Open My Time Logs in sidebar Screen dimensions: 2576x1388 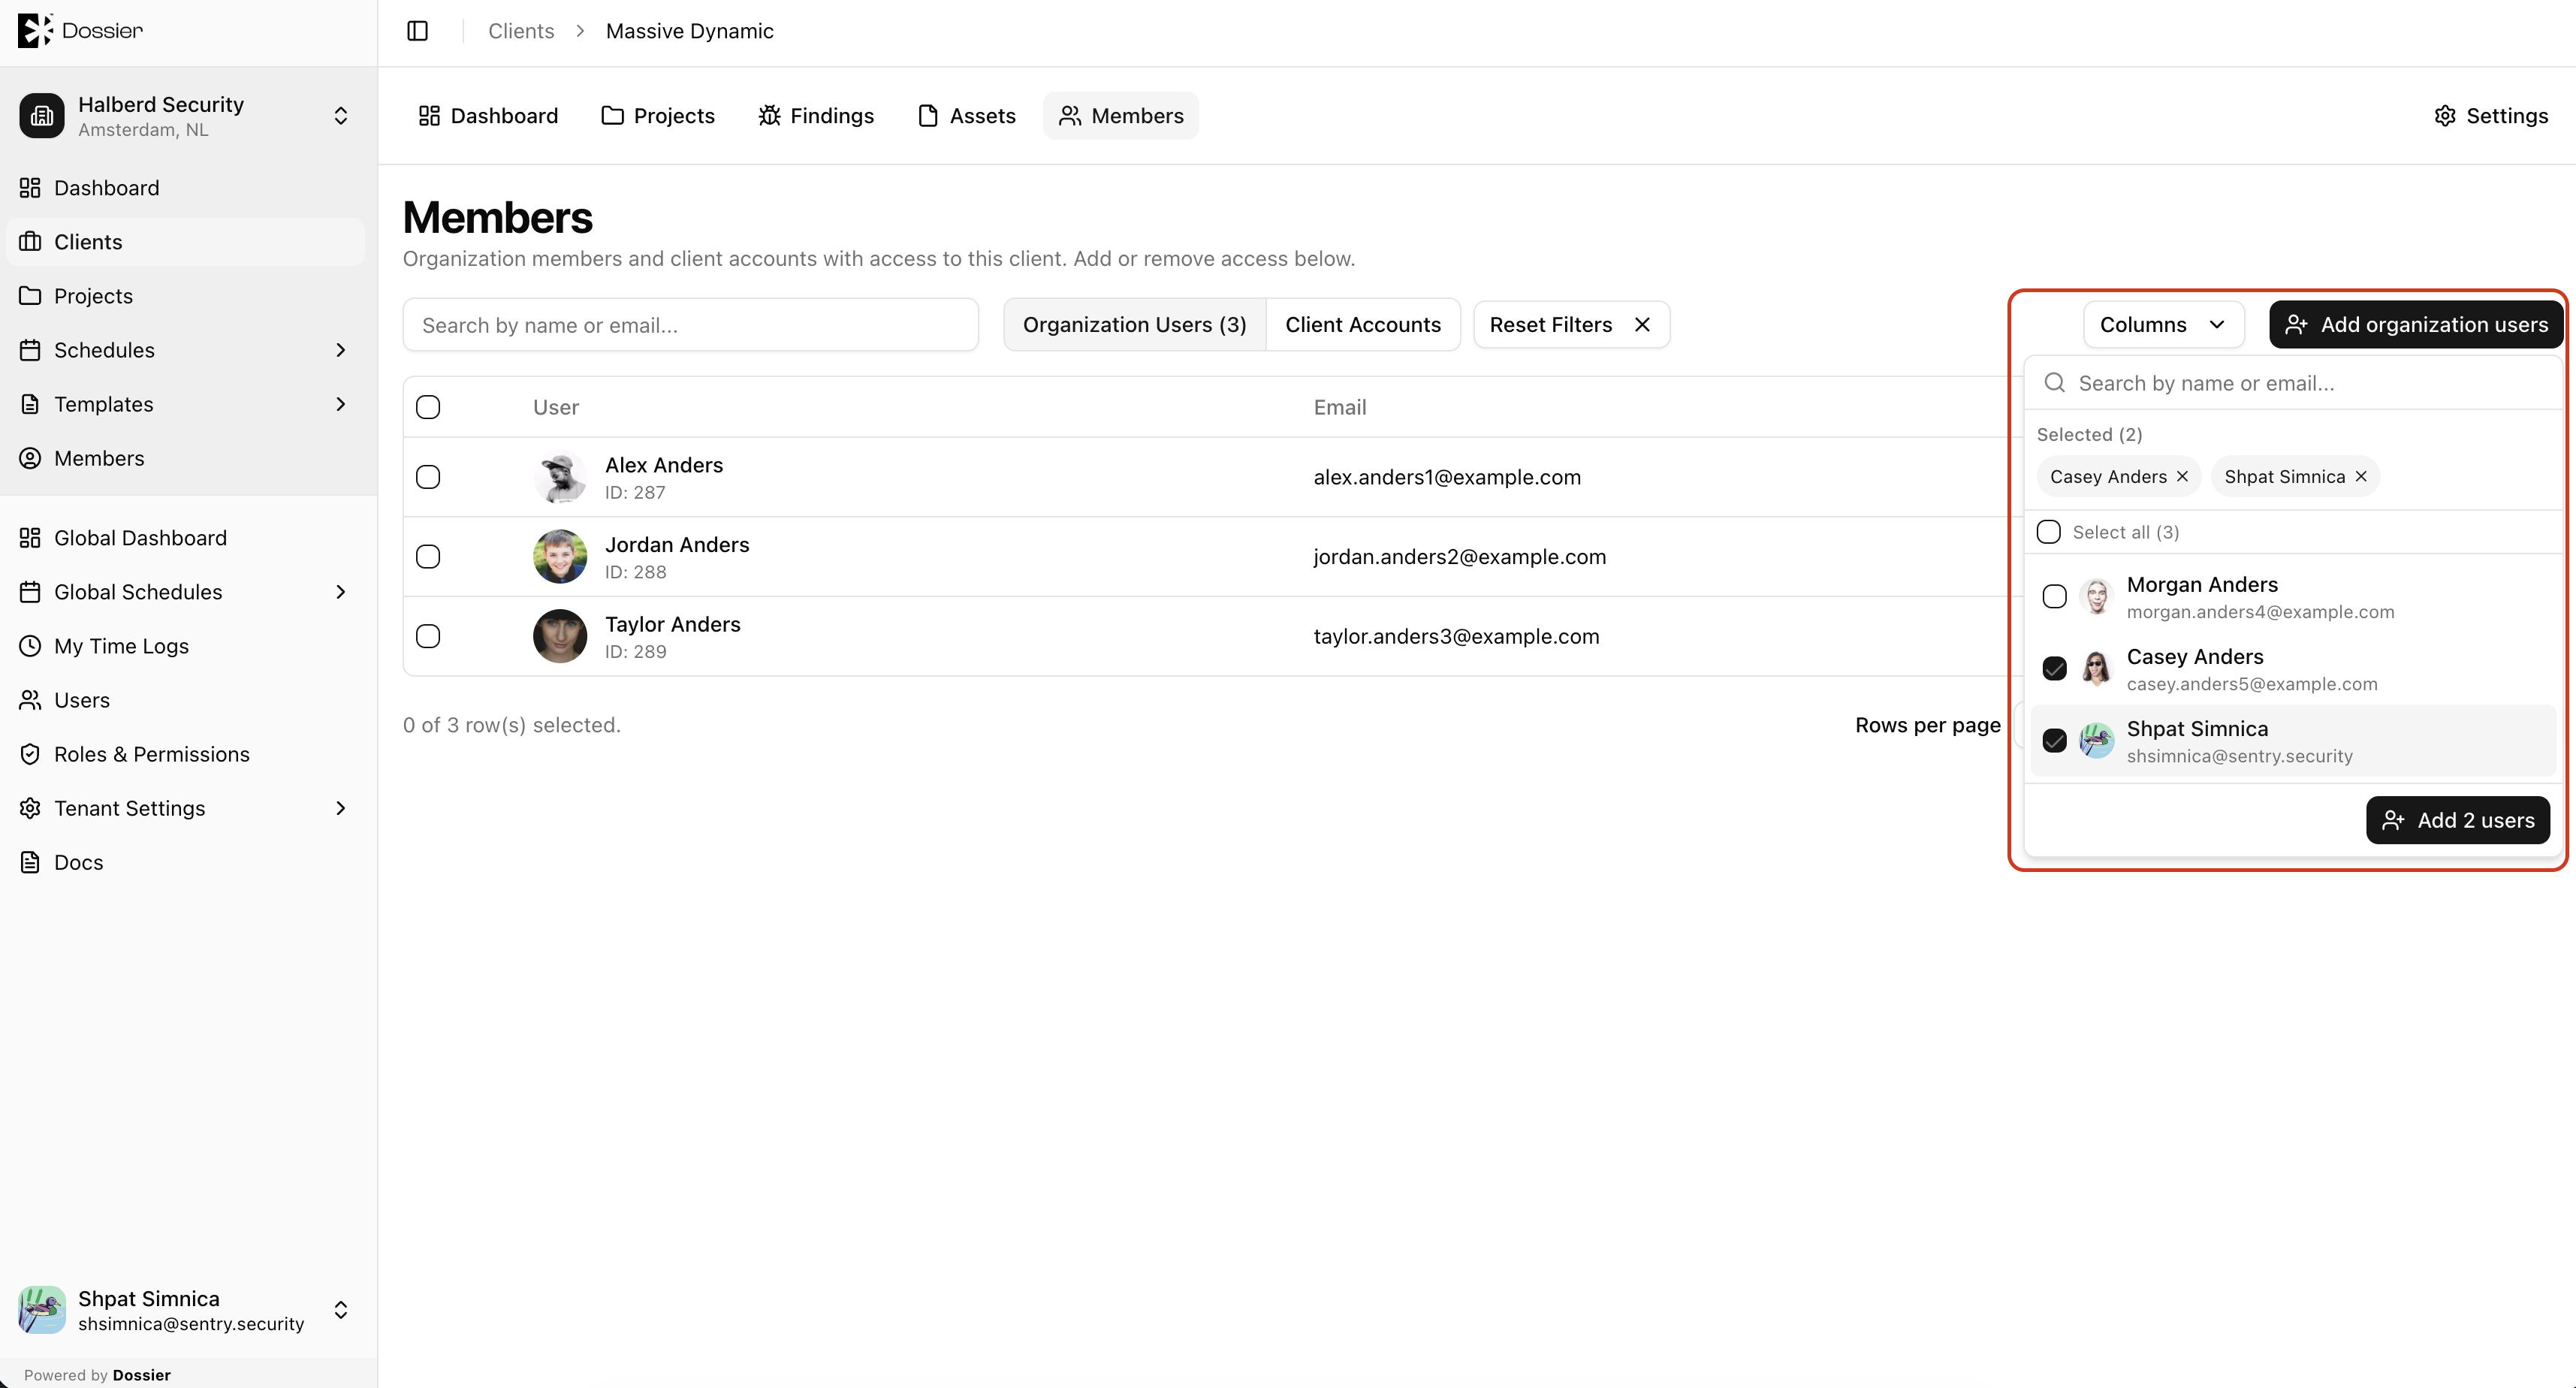pyautogui.click(x=185, y=646)
